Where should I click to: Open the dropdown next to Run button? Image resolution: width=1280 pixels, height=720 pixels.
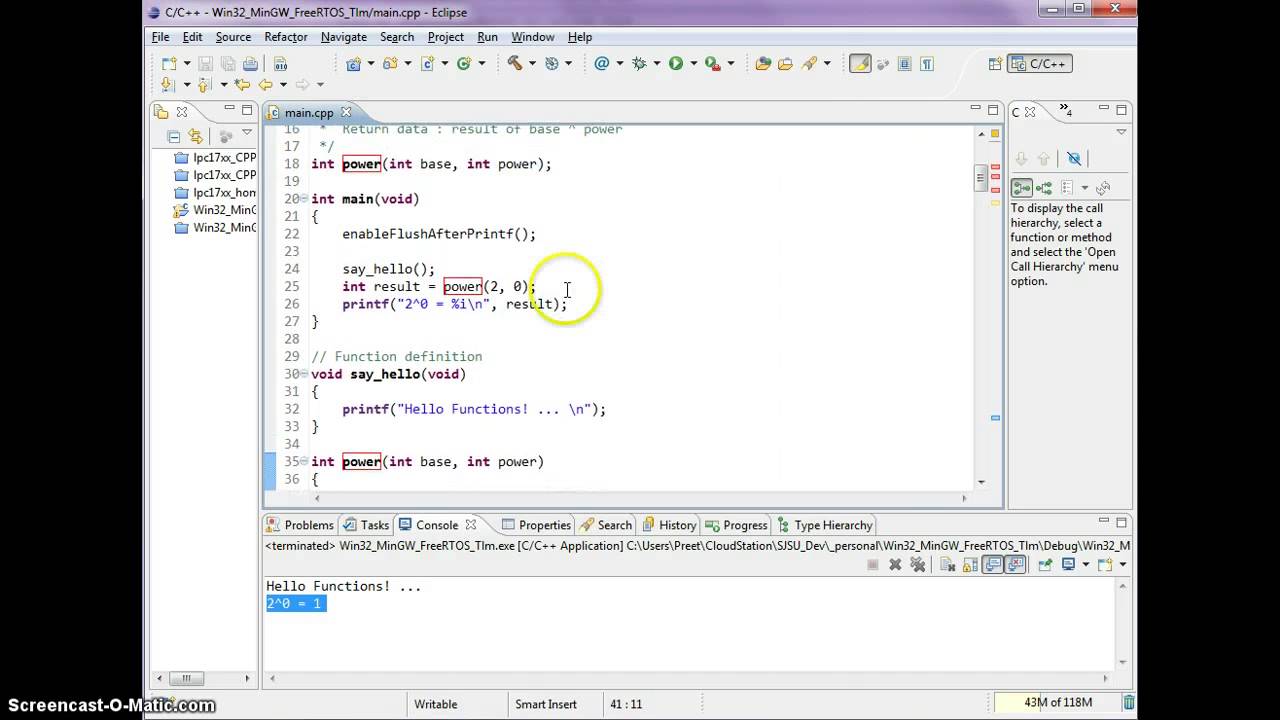pos(693,63)
